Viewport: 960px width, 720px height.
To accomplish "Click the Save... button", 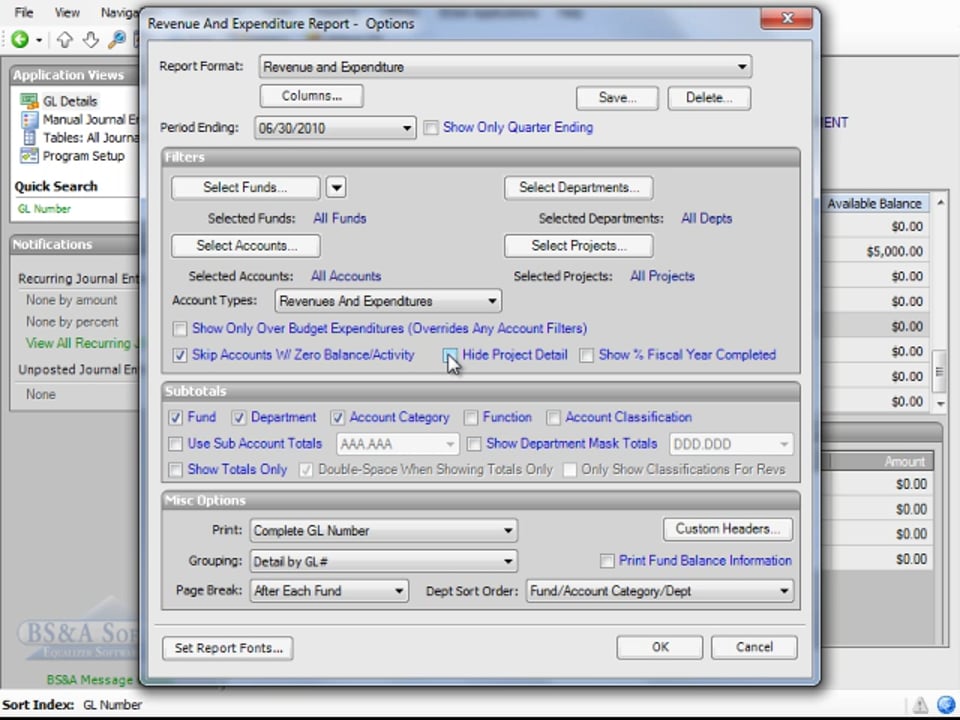I will click(x=617, y=98).
